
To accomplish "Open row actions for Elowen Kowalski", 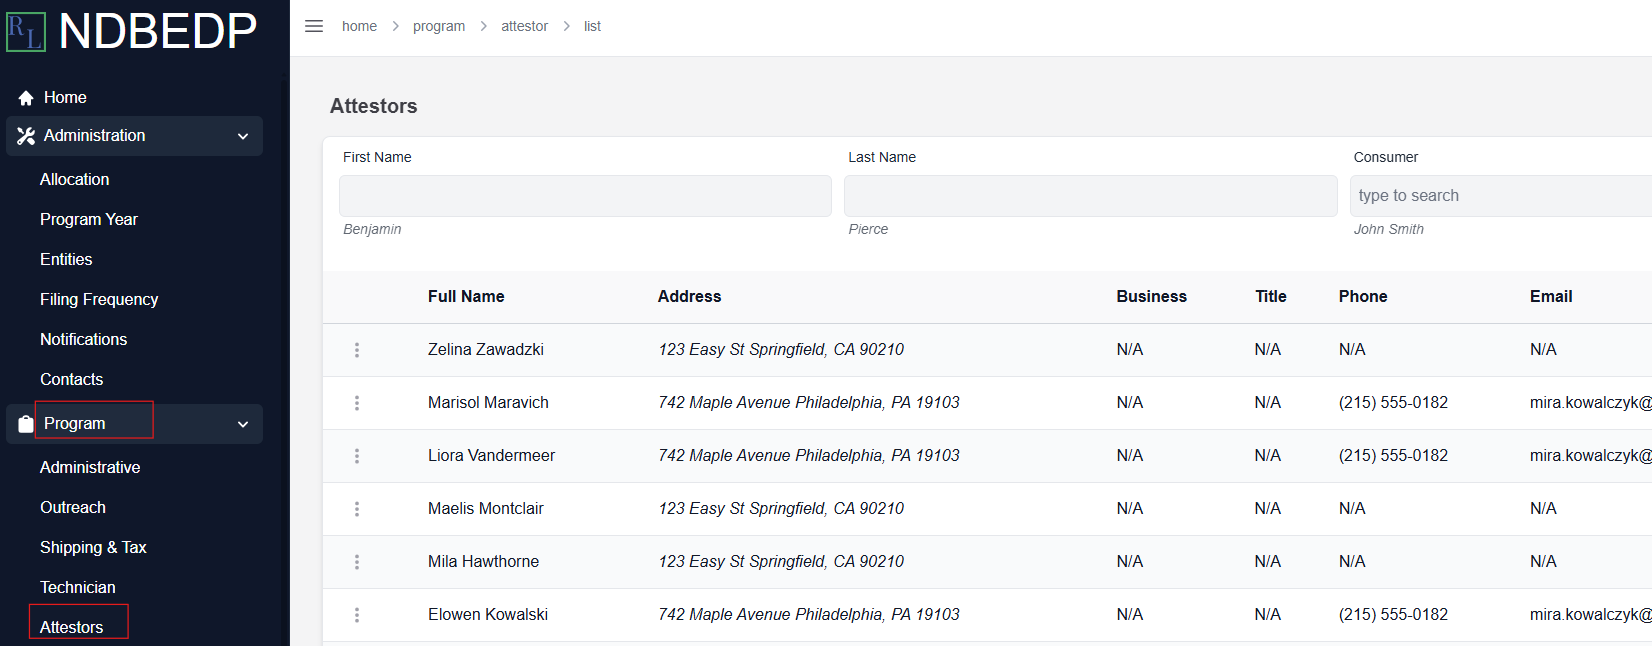I will pos(357,615).
